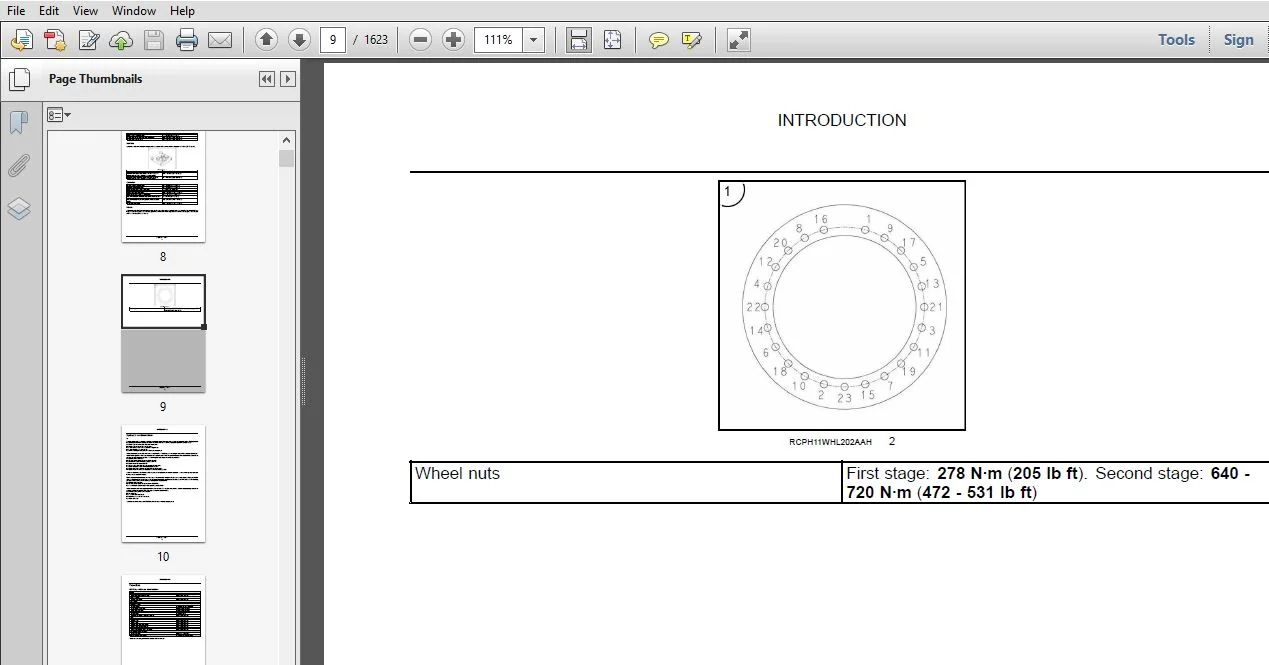Click the Save floppy disk icon
The image size is (1269, 665).
pos(154,40)
